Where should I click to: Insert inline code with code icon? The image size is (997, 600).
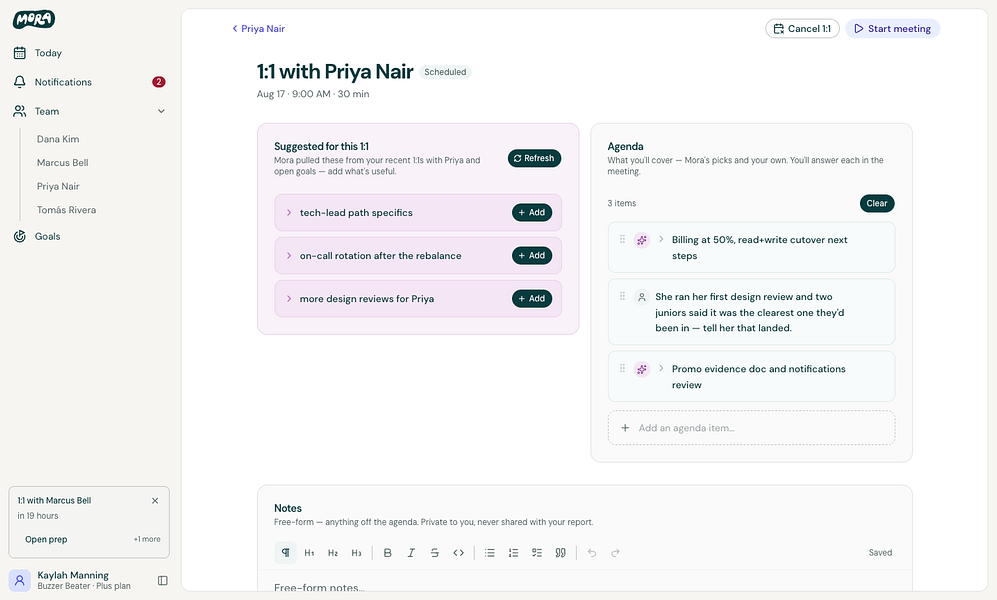[x=458, y=553]
